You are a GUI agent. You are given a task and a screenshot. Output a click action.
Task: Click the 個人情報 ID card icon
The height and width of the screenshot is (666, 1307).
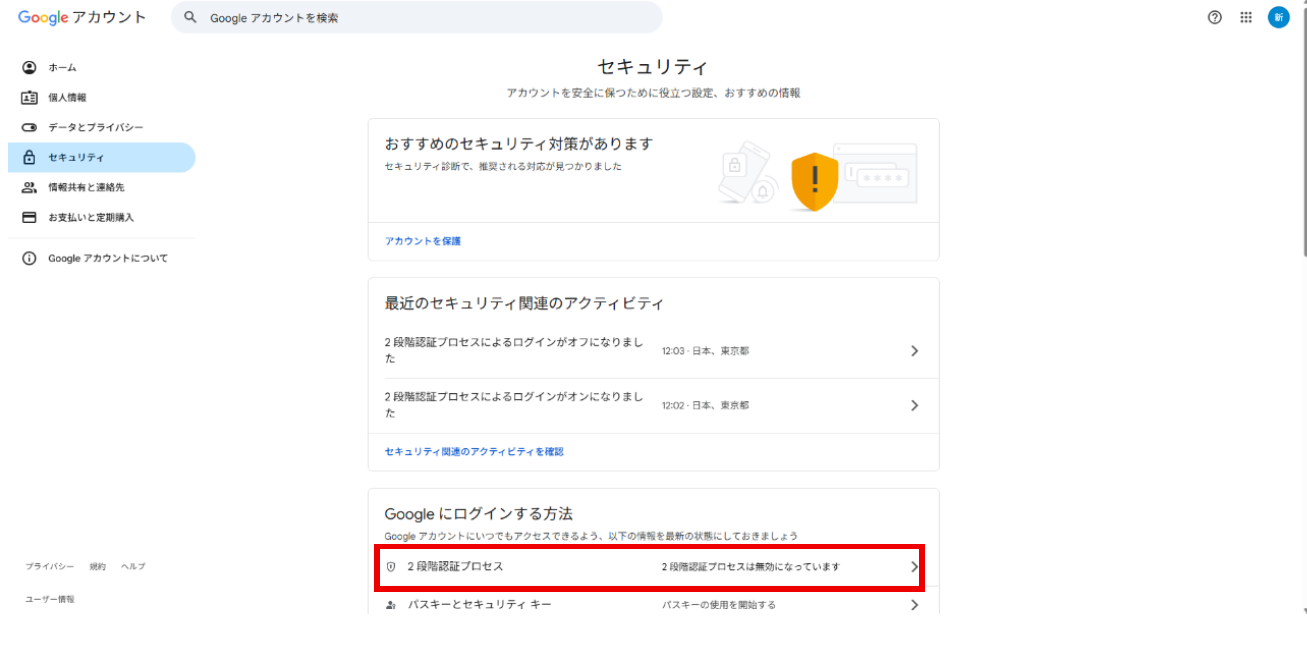click(29, 97)
